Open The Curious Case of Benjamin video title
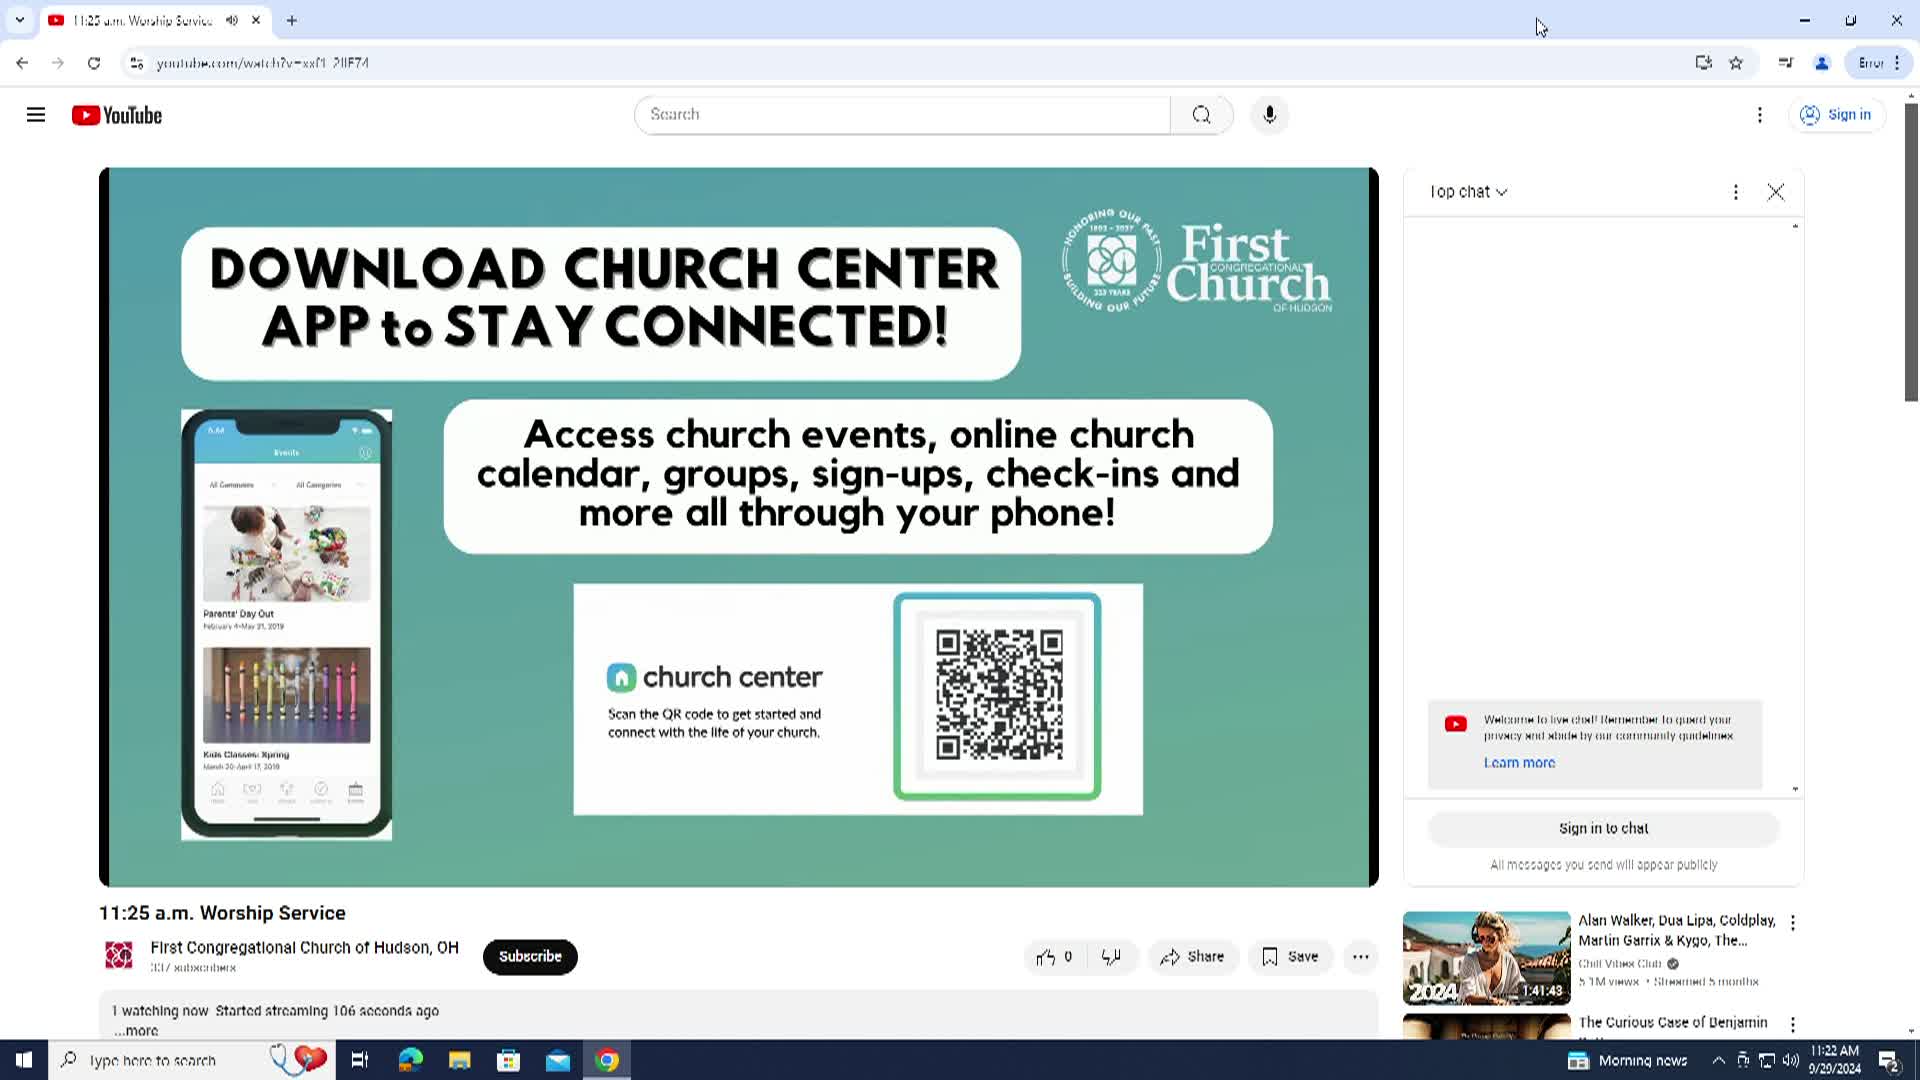The height and width of the screenshot is (1080, 1920). coord(1673,1022)
